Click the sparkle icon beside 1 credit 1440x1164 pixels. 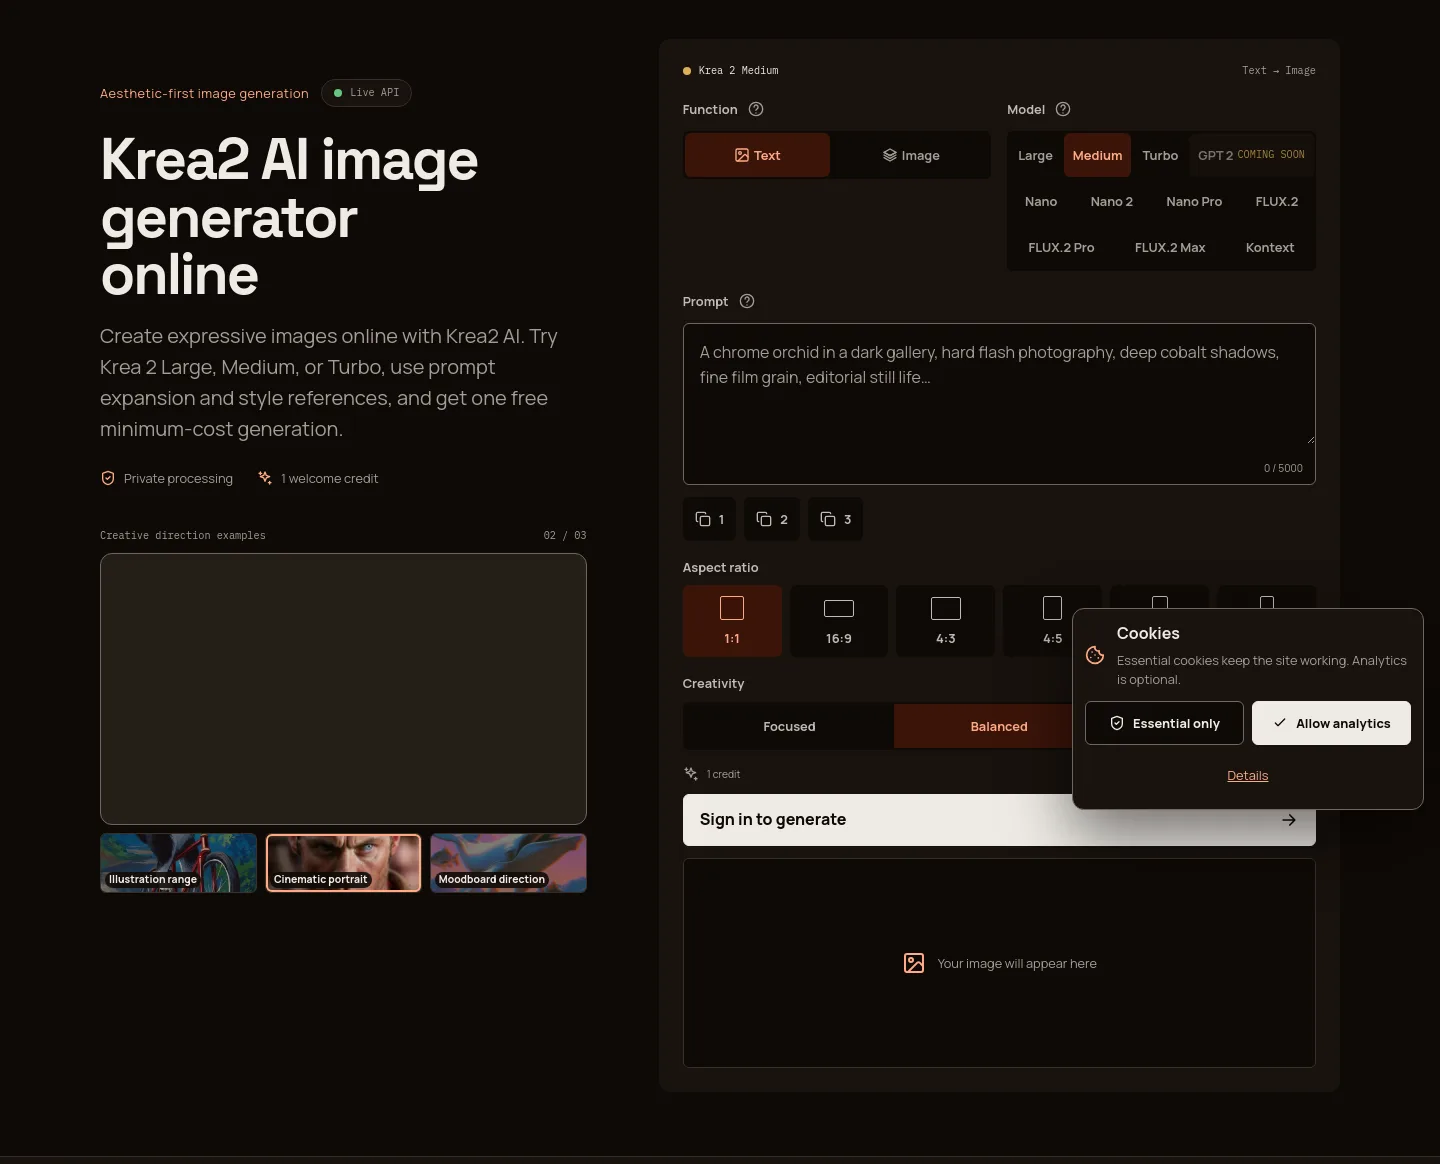point(691,774)
